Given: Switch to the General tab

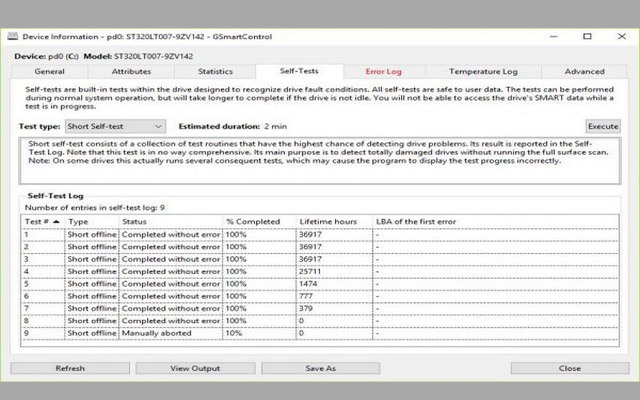Looking at the screenshot, I should tap(49, 71).
